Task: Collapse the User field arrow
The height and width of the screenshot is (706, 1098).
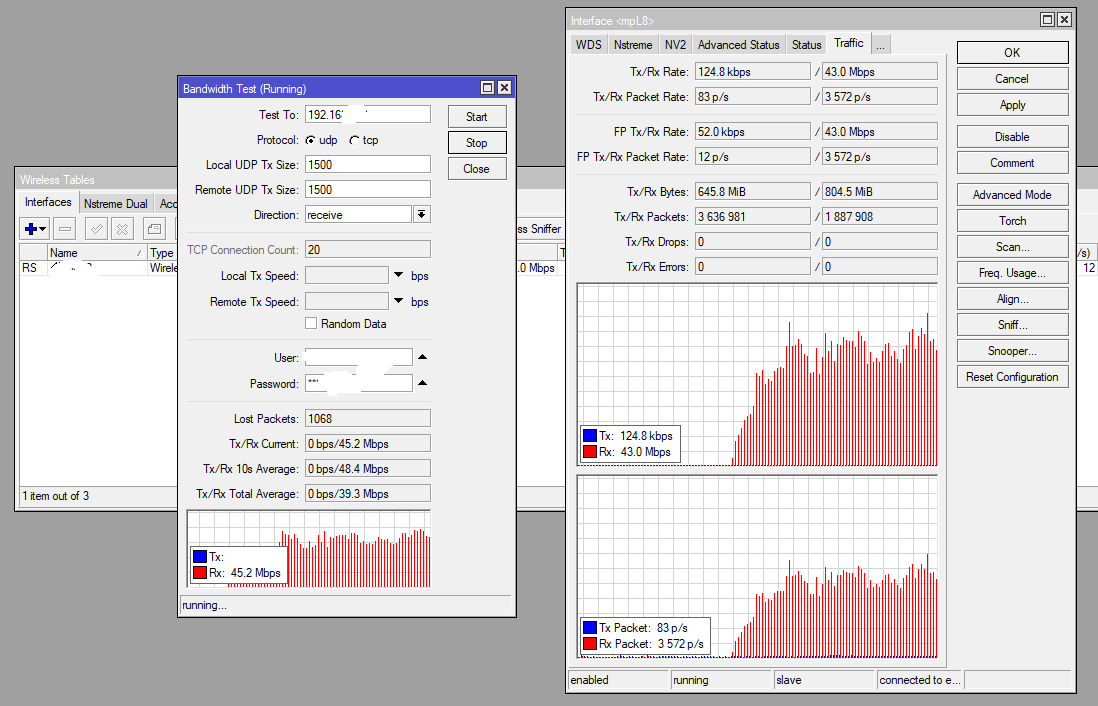Action: pos(422,357)
